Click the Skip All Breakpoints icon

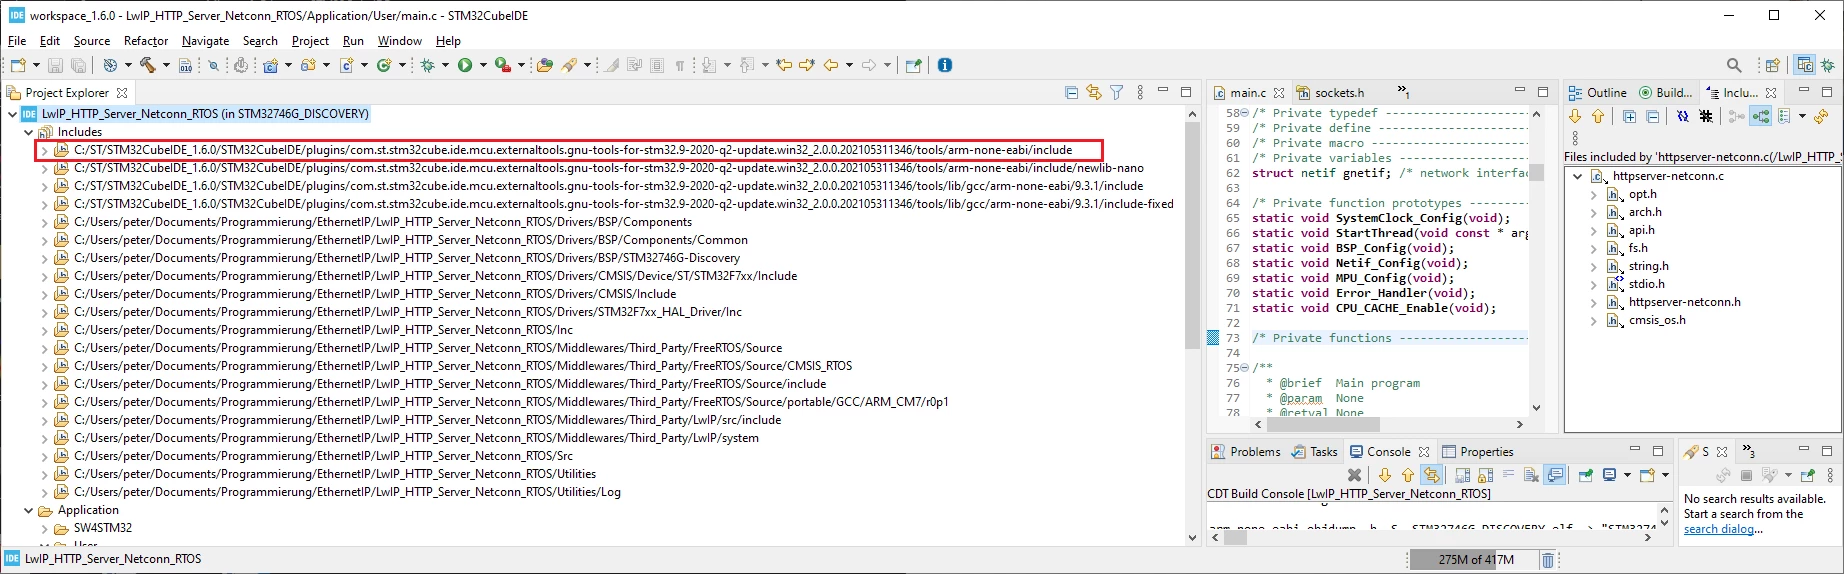pyautogui.click(x=213, y=65)
